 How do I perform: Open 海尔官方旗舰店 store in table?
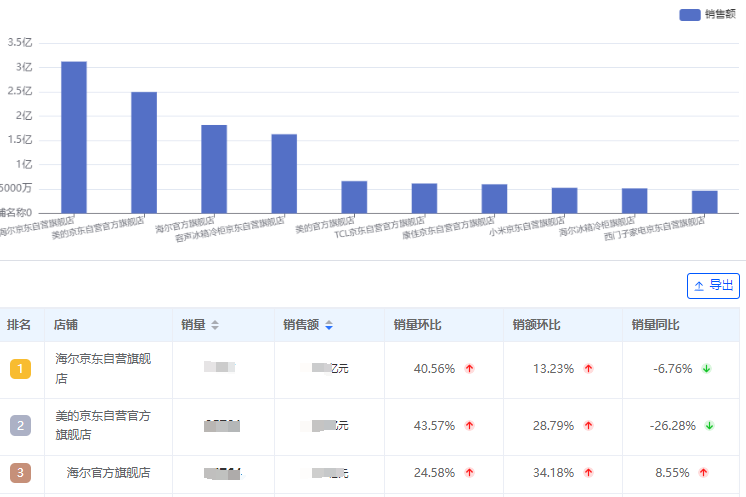(108, 473)
